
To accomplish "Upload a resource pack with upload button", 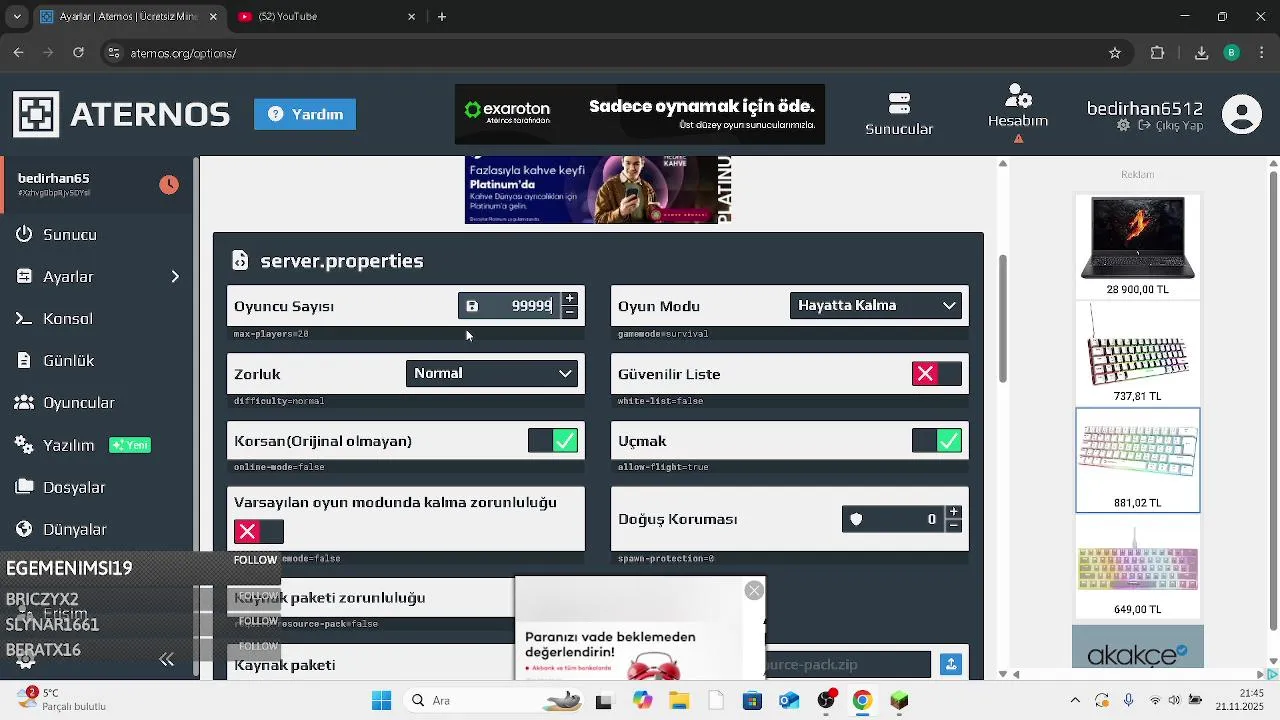I will (x=951, y=664).
